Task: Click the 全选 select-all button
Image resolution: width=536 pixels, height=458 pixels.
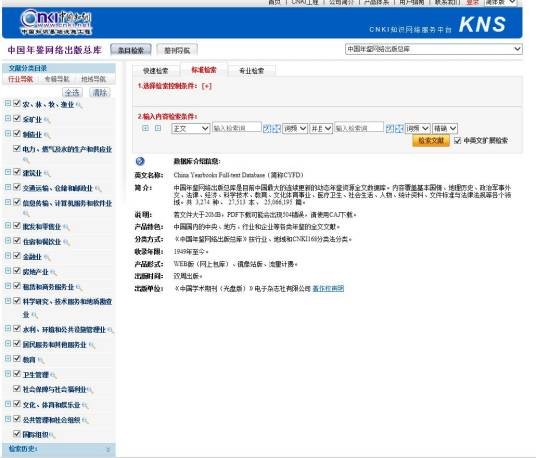Action: [x=72, y=92]
